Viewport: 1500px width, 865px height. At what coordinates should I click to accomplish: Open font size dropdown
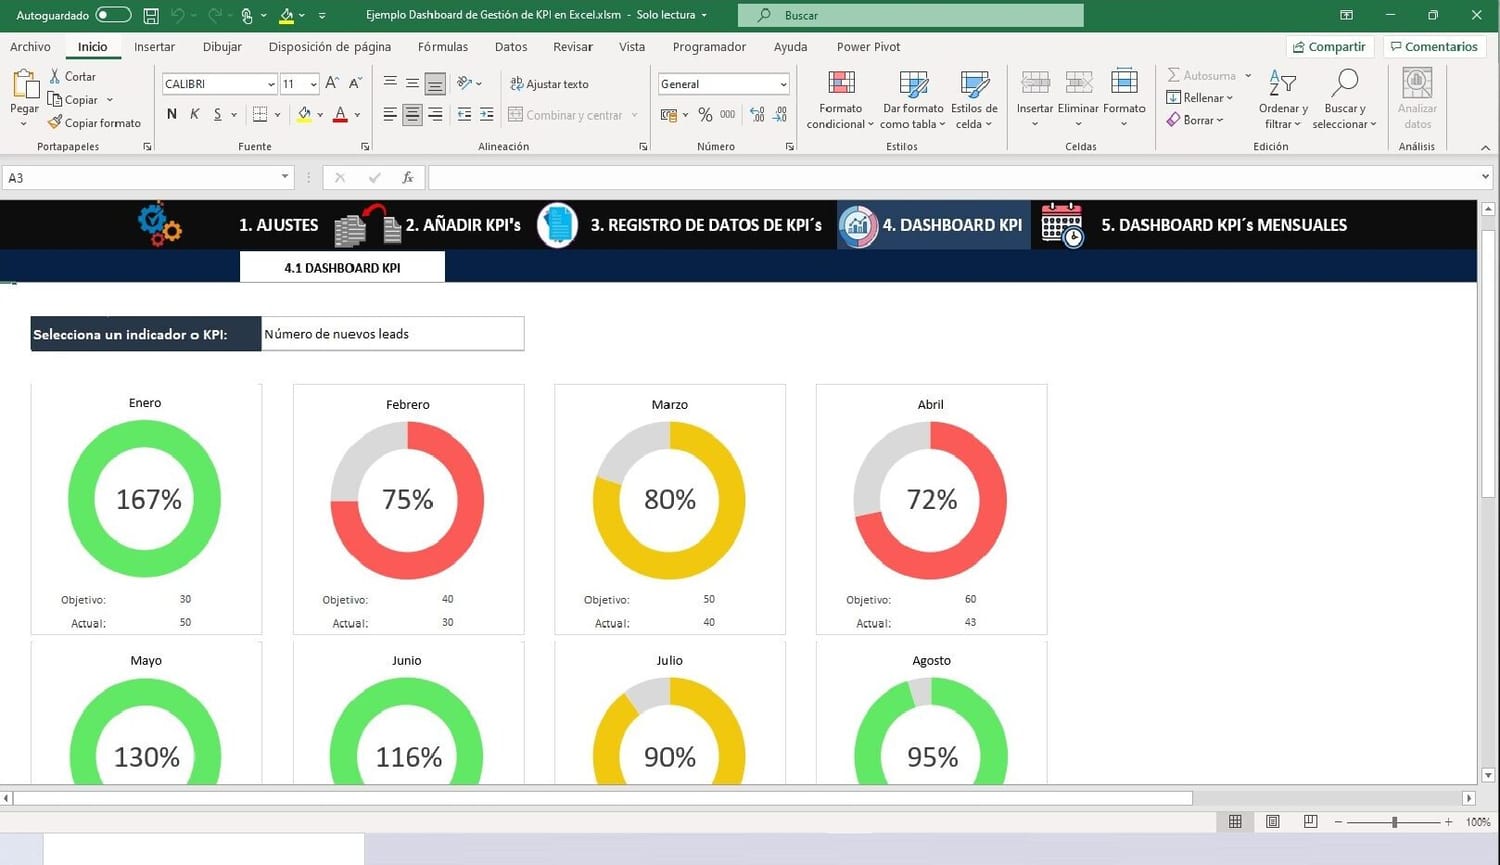pyautogui.click(x=313, y=84)
